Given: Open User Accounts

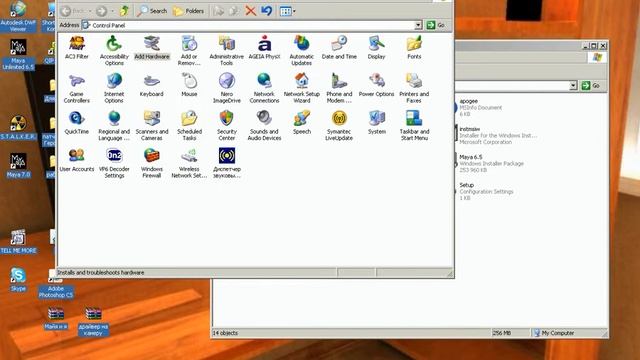Looking at the screenshot, I should coord(77,160).
